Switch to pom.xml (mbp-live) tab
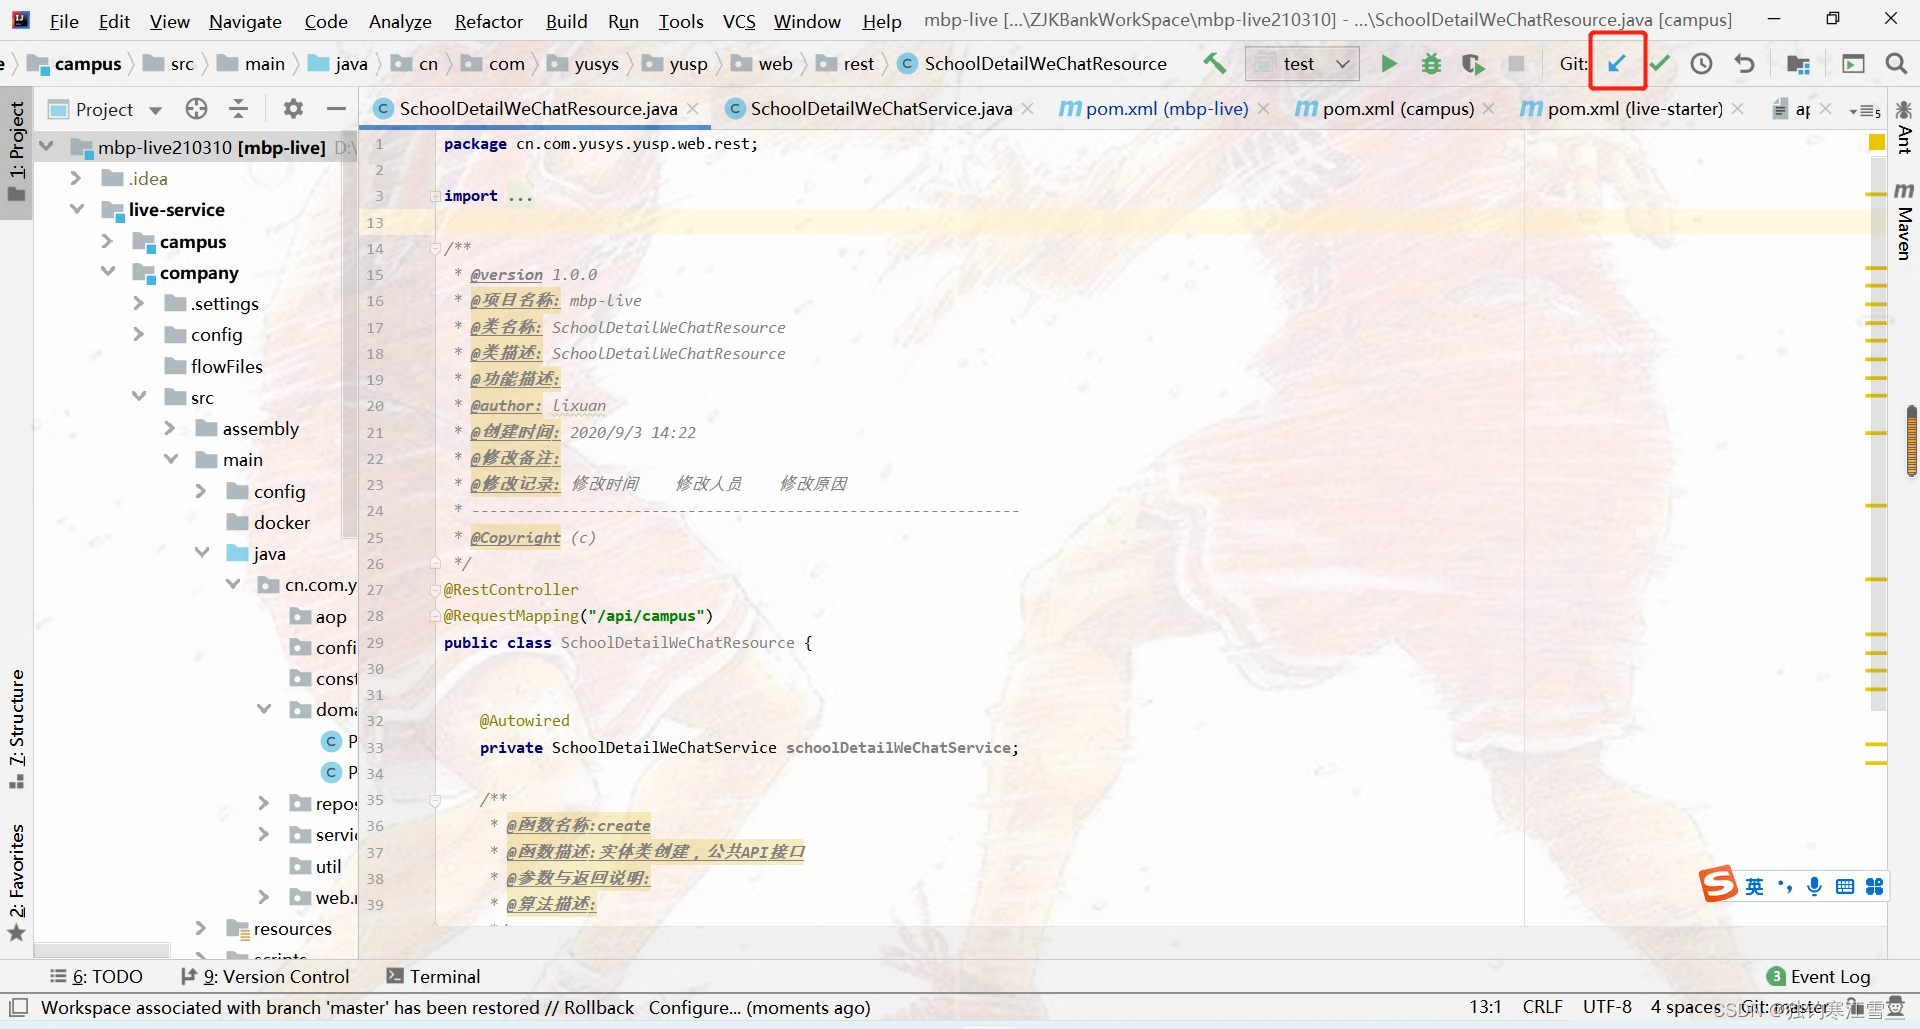The height and width of the screenshot is (1029, 1920). (x=1166, y=108)
